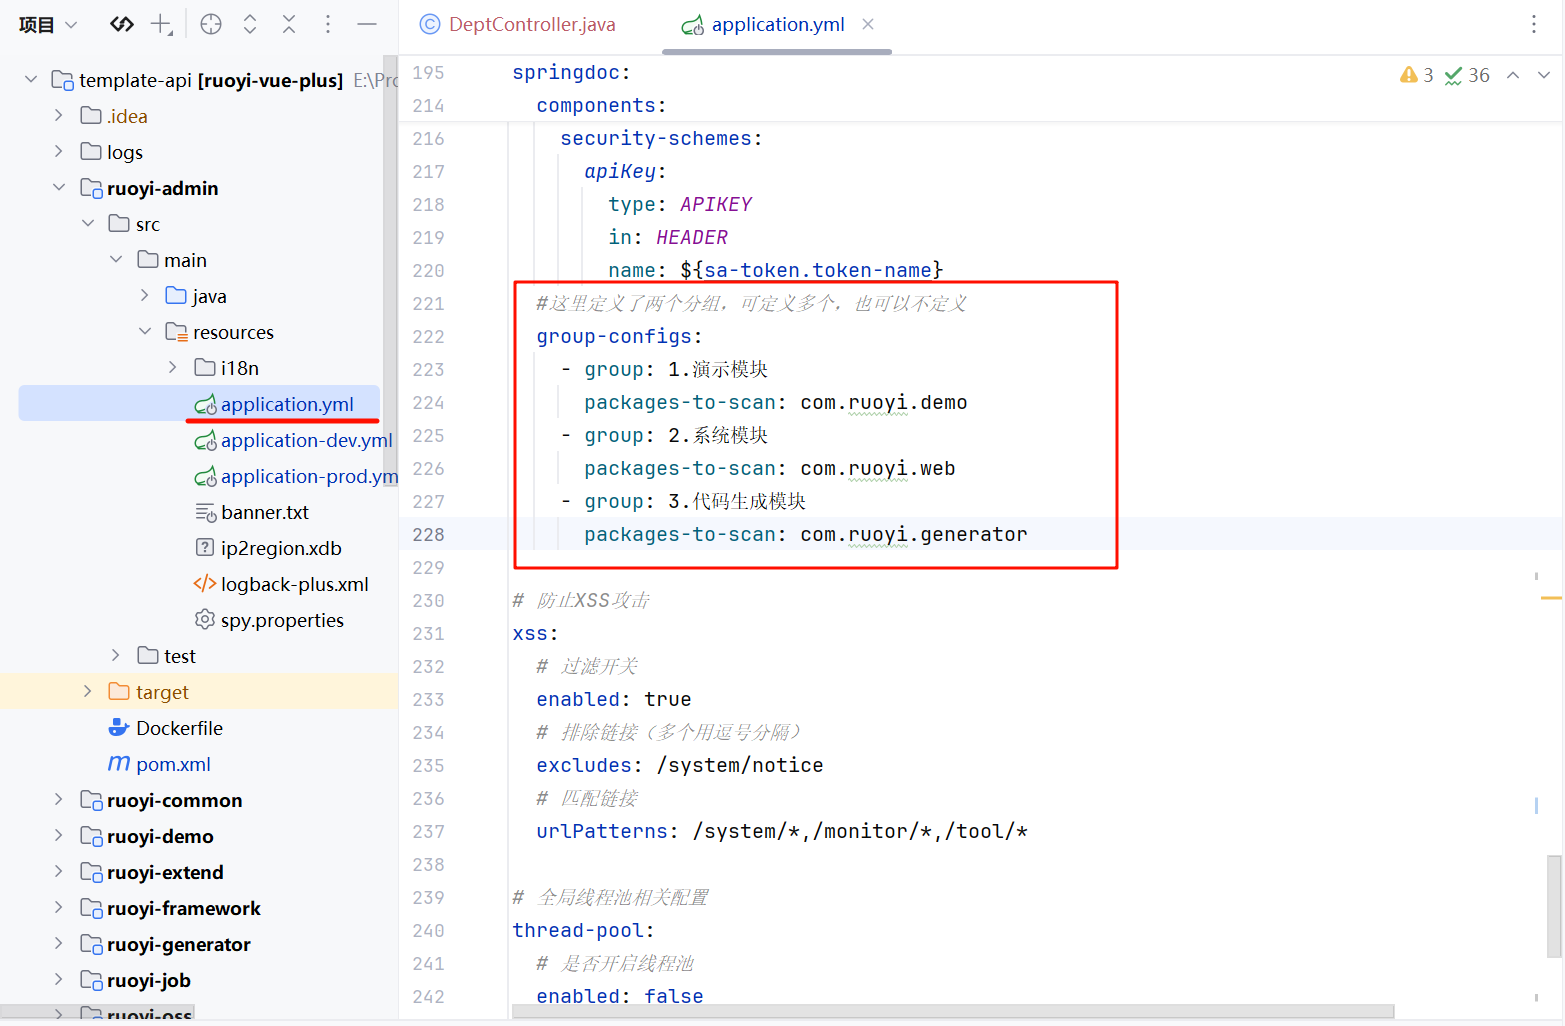1565x1026 pixels.
Task: Click the sa-token.token-name placeholder reference
Action: (x=817, y=270)
